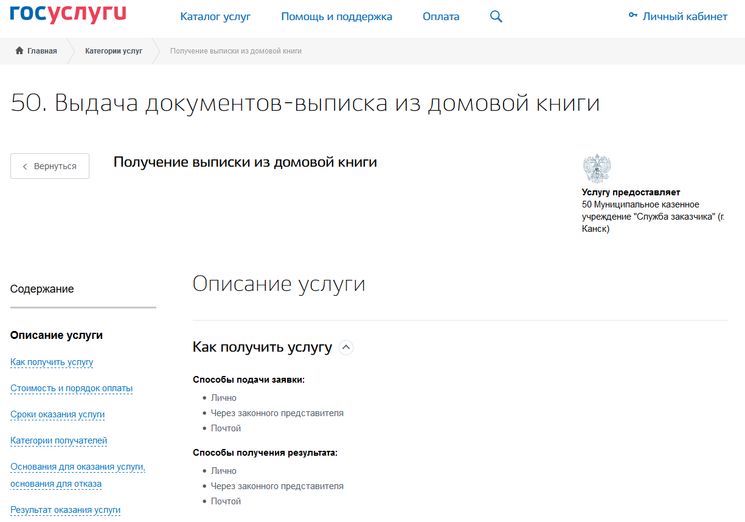
Task: Click the Способы подачи заявки label
Action: (x=248, y=380)
